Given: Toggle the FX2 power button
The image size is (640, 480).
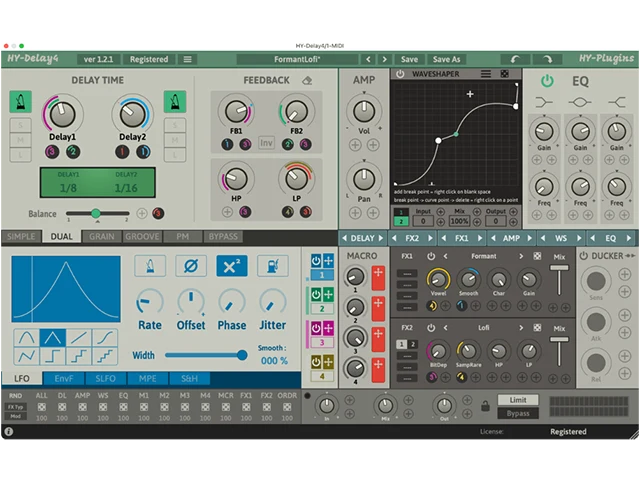Looking at the screenshot, I should 431,328.
